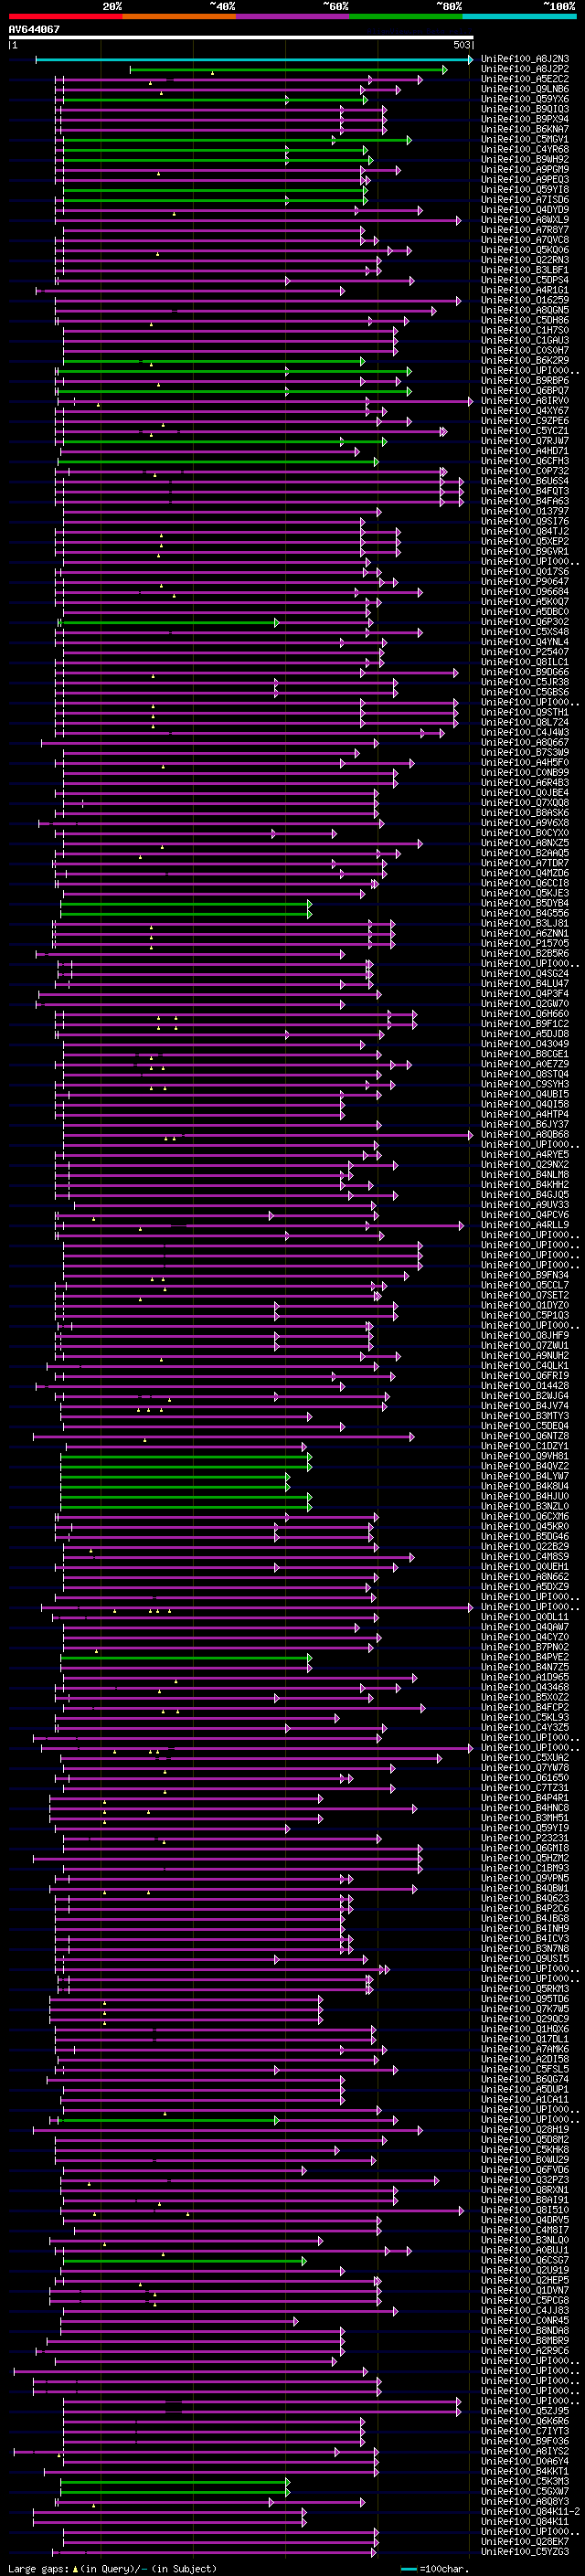Click the green ~80% legend color segment
This screenshot has height=2576, width=585.
(406, 16)
